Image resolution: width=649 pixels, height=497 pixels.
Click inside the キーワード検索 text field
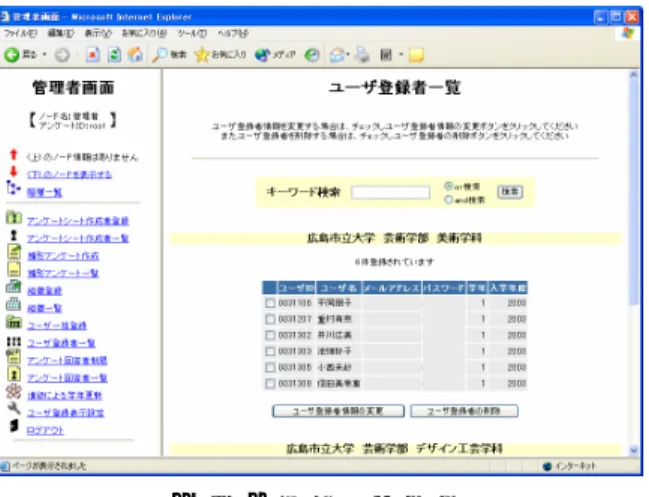point(390,192)
